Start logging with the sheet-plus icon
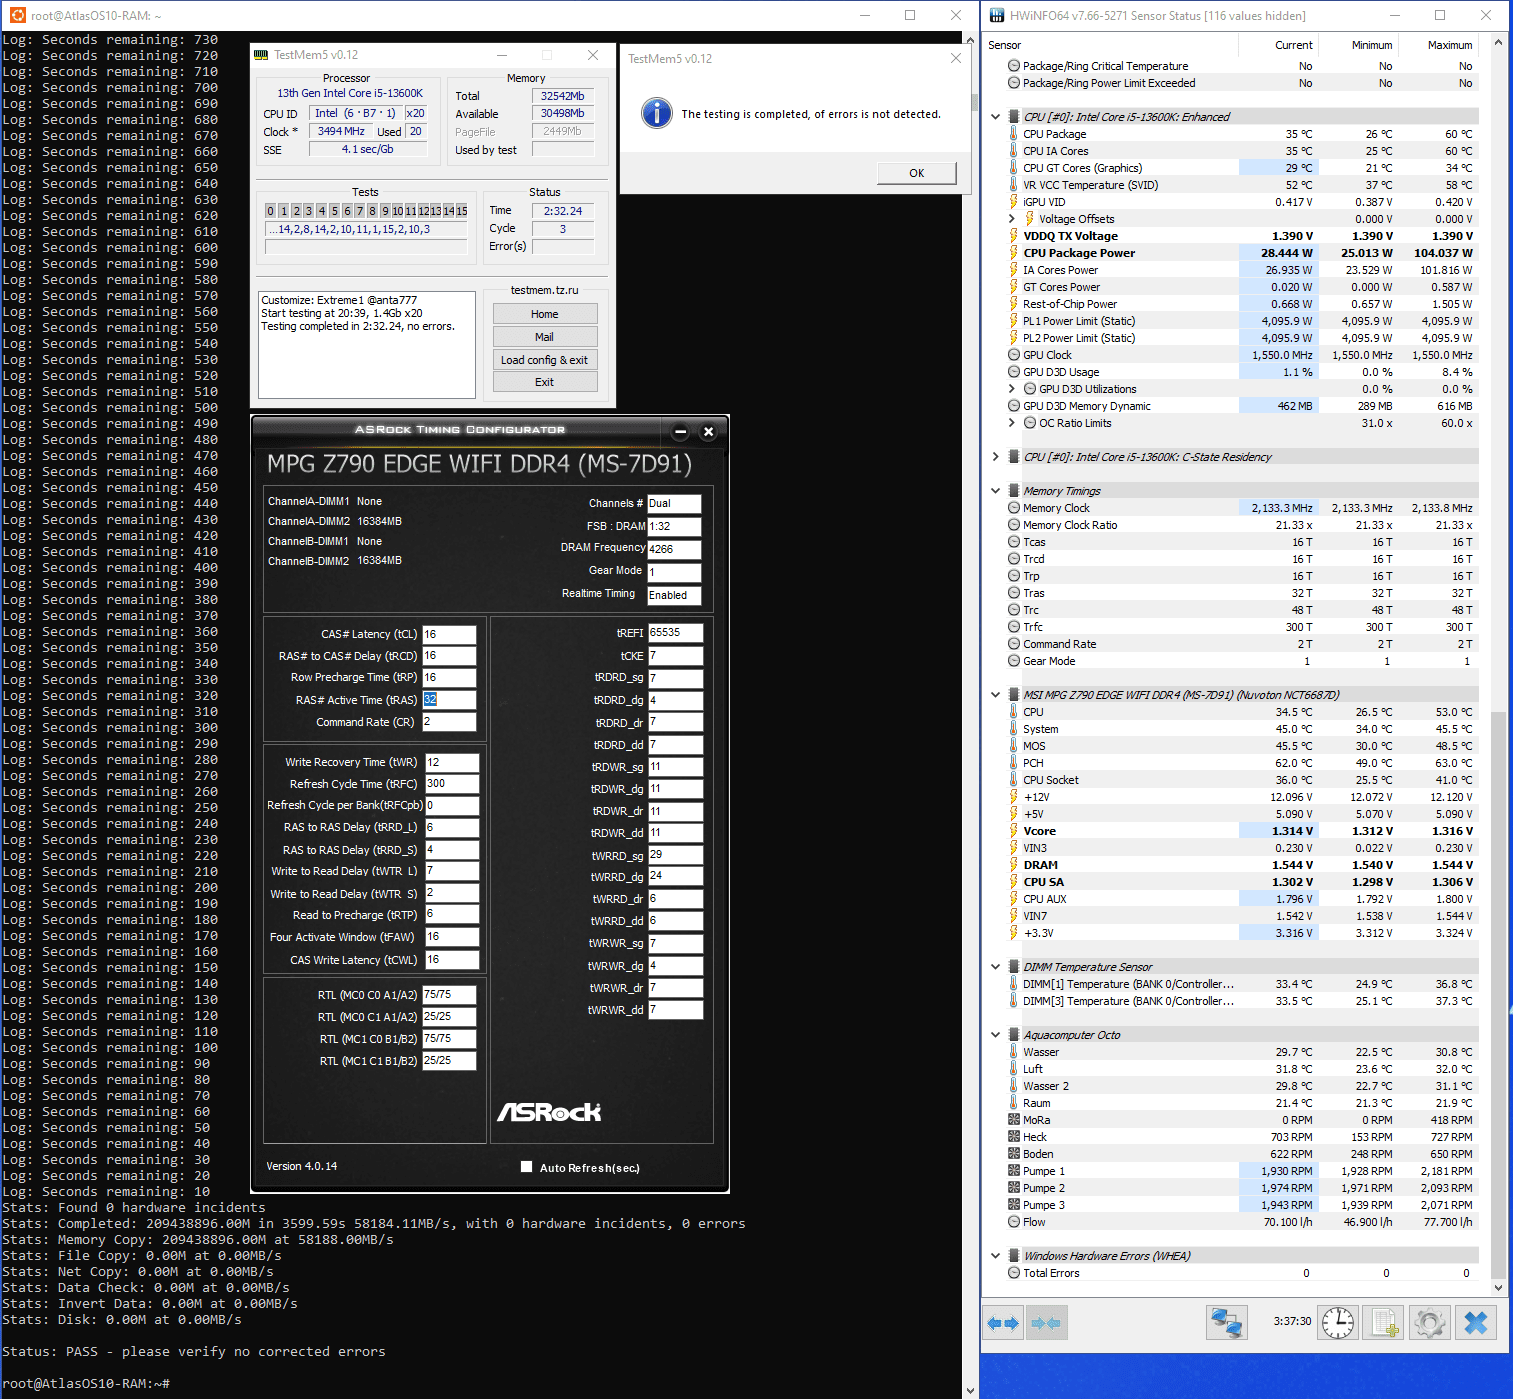This screenshot has height=1399, width=1513. [1384, 1323]
